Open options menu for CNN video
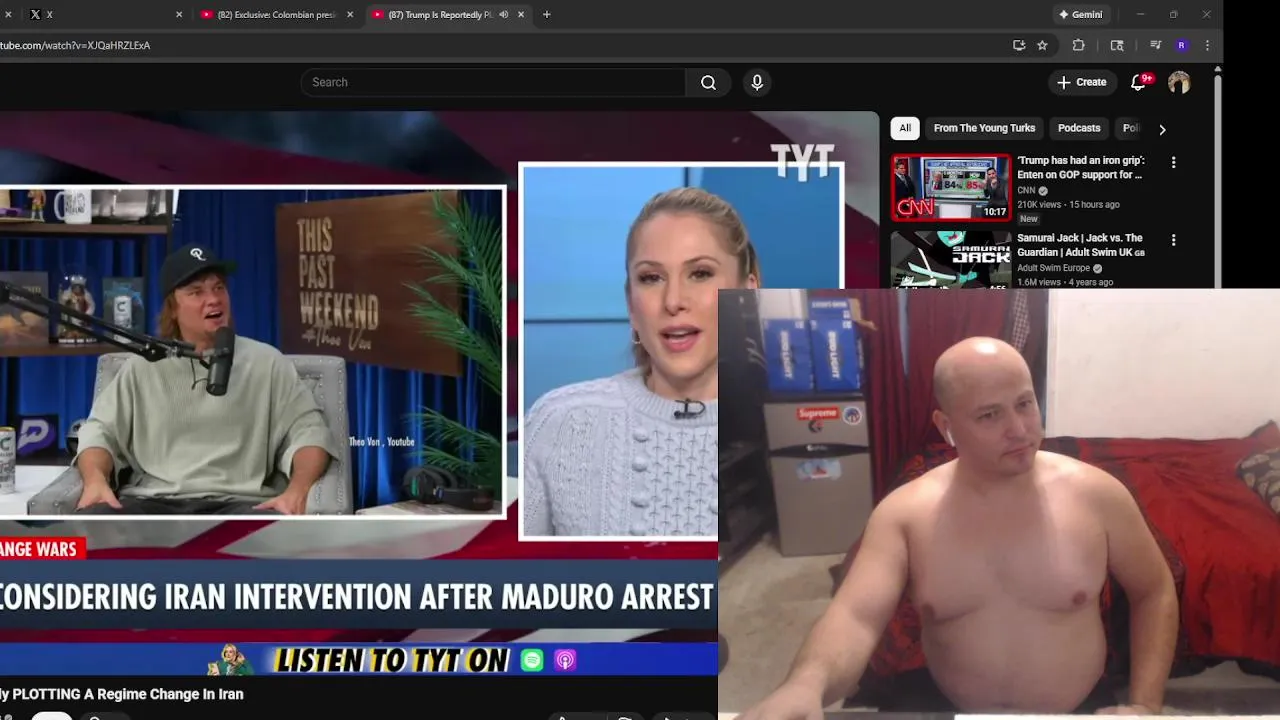 pos(1173,162)
